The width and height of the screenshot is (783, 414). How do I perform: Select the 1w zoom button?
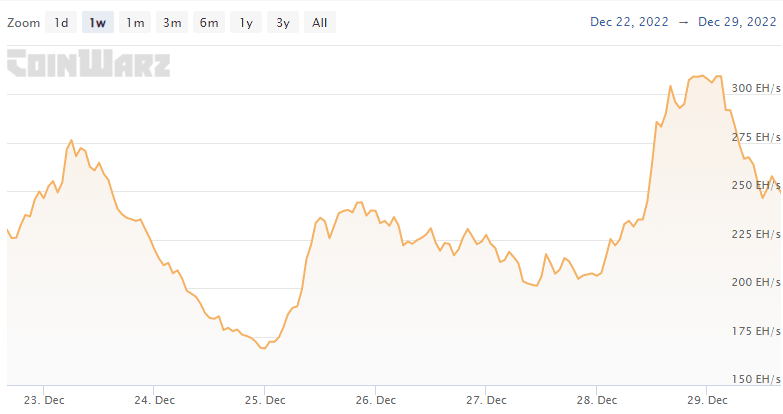(x=97, y=22)
